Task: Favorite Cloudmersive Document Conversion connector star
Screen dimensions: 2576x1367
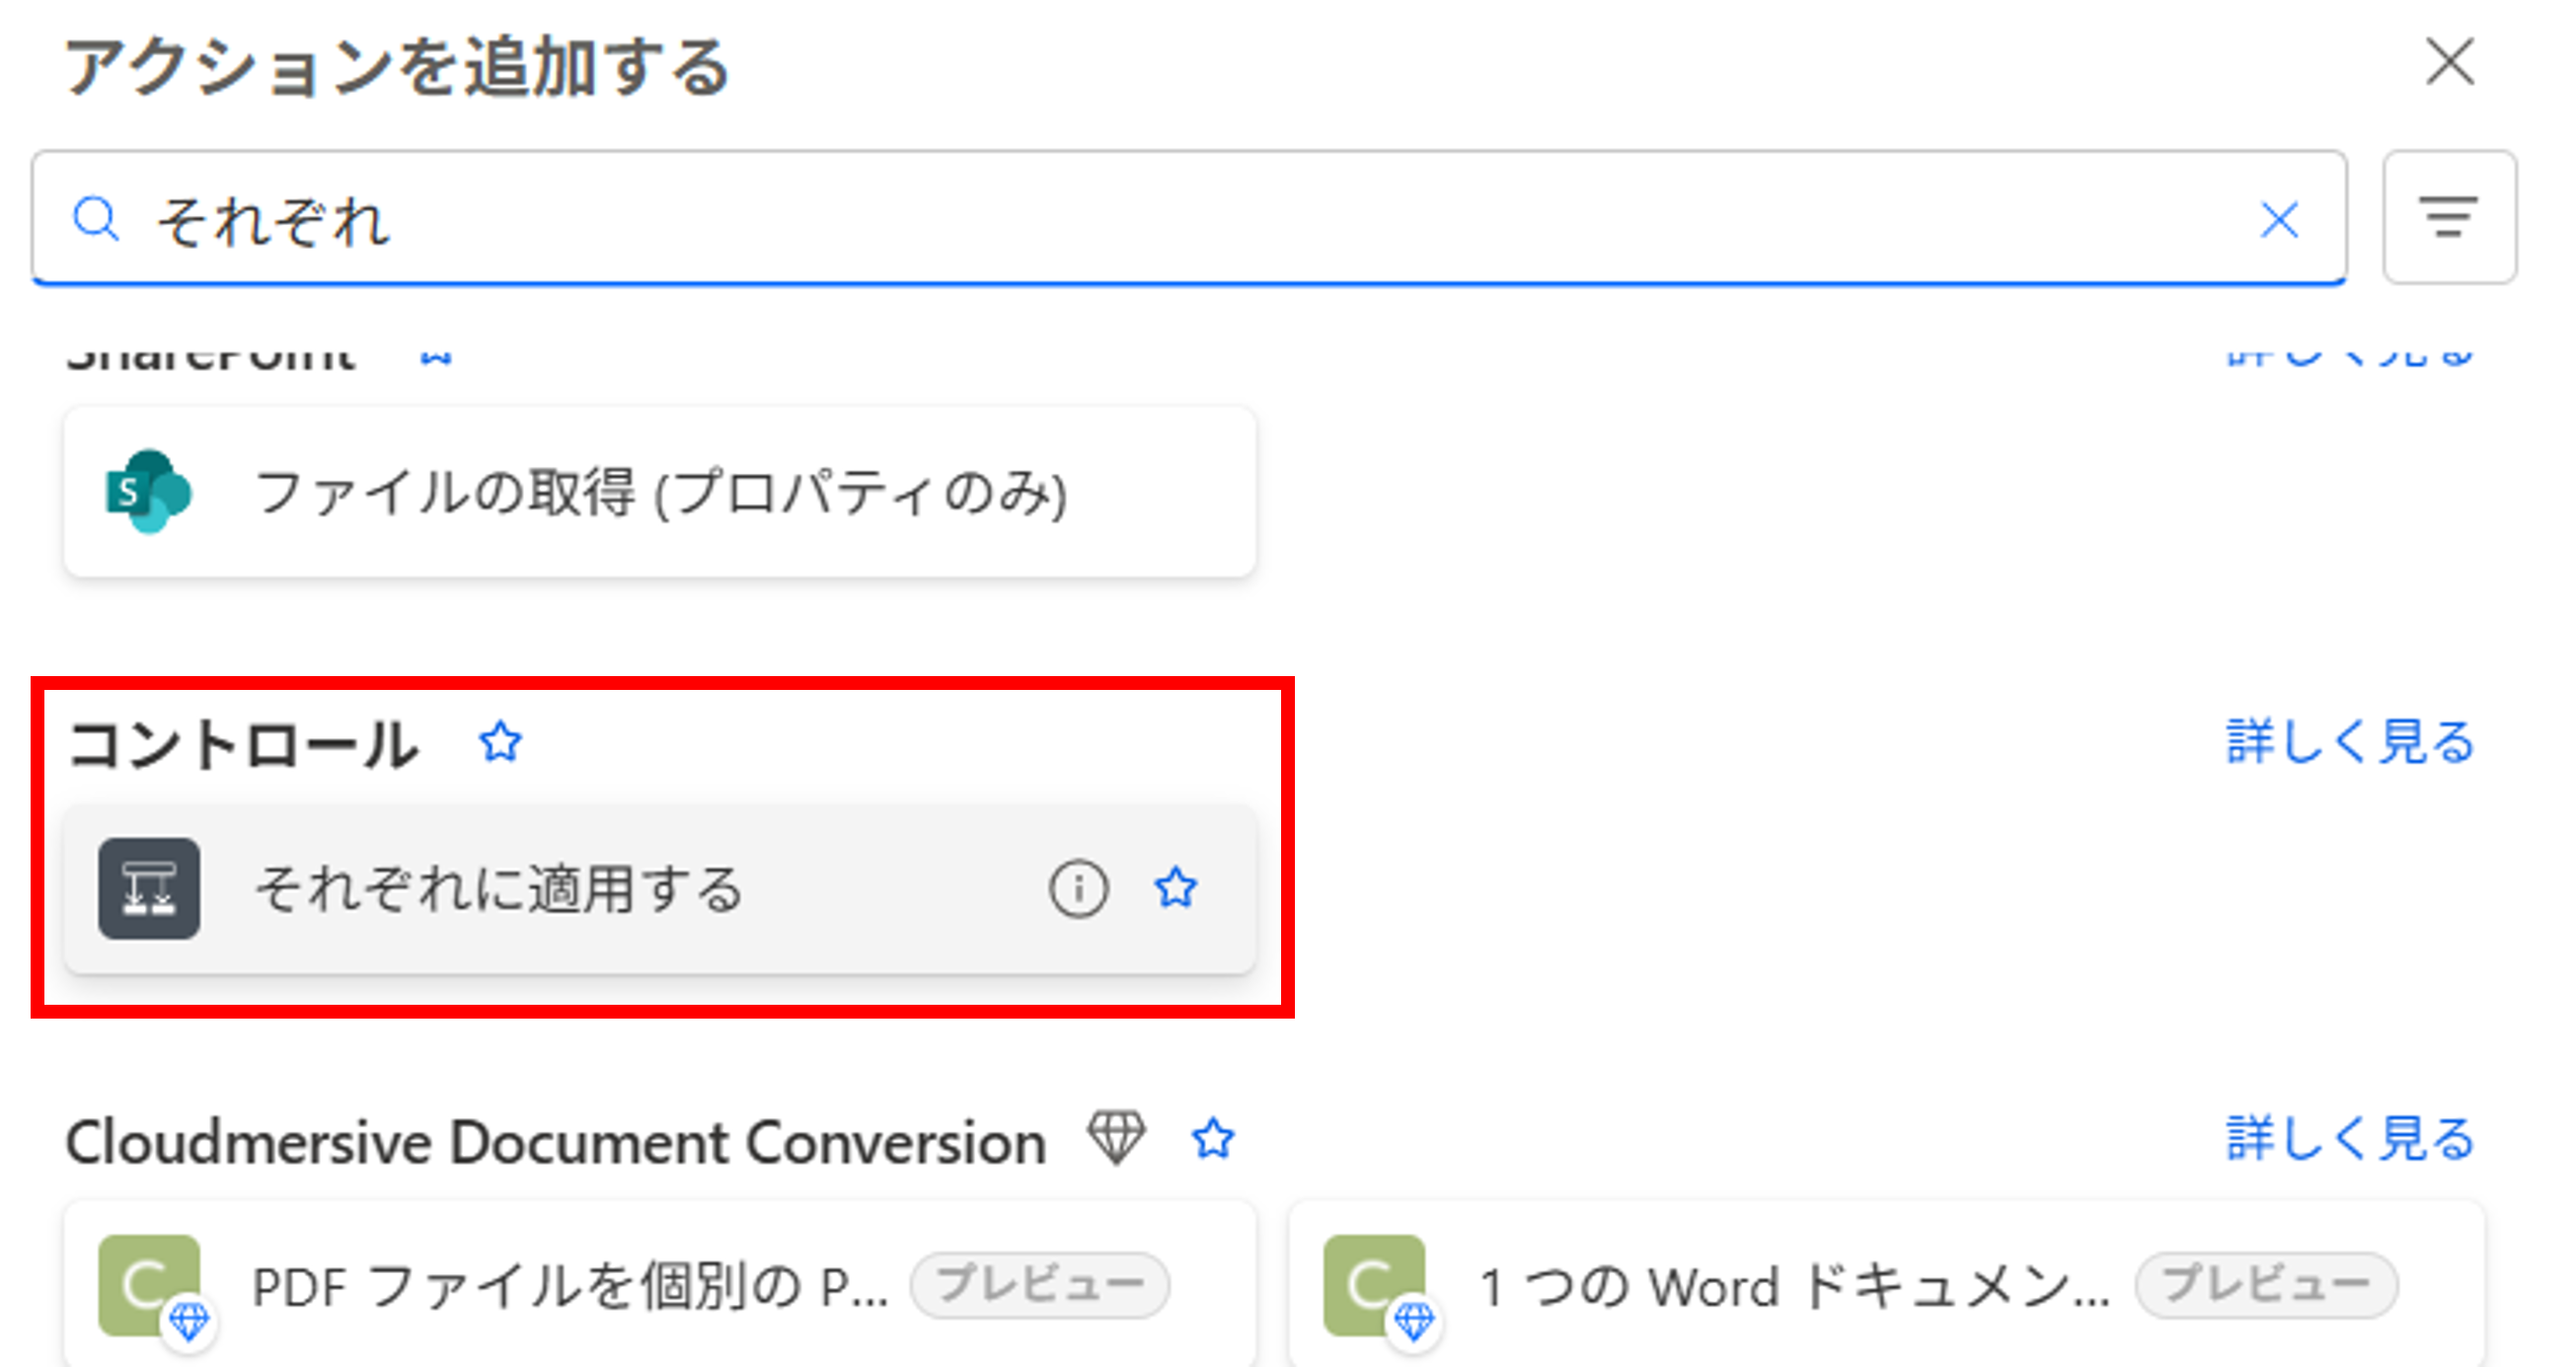Action: (1213, 1139)
